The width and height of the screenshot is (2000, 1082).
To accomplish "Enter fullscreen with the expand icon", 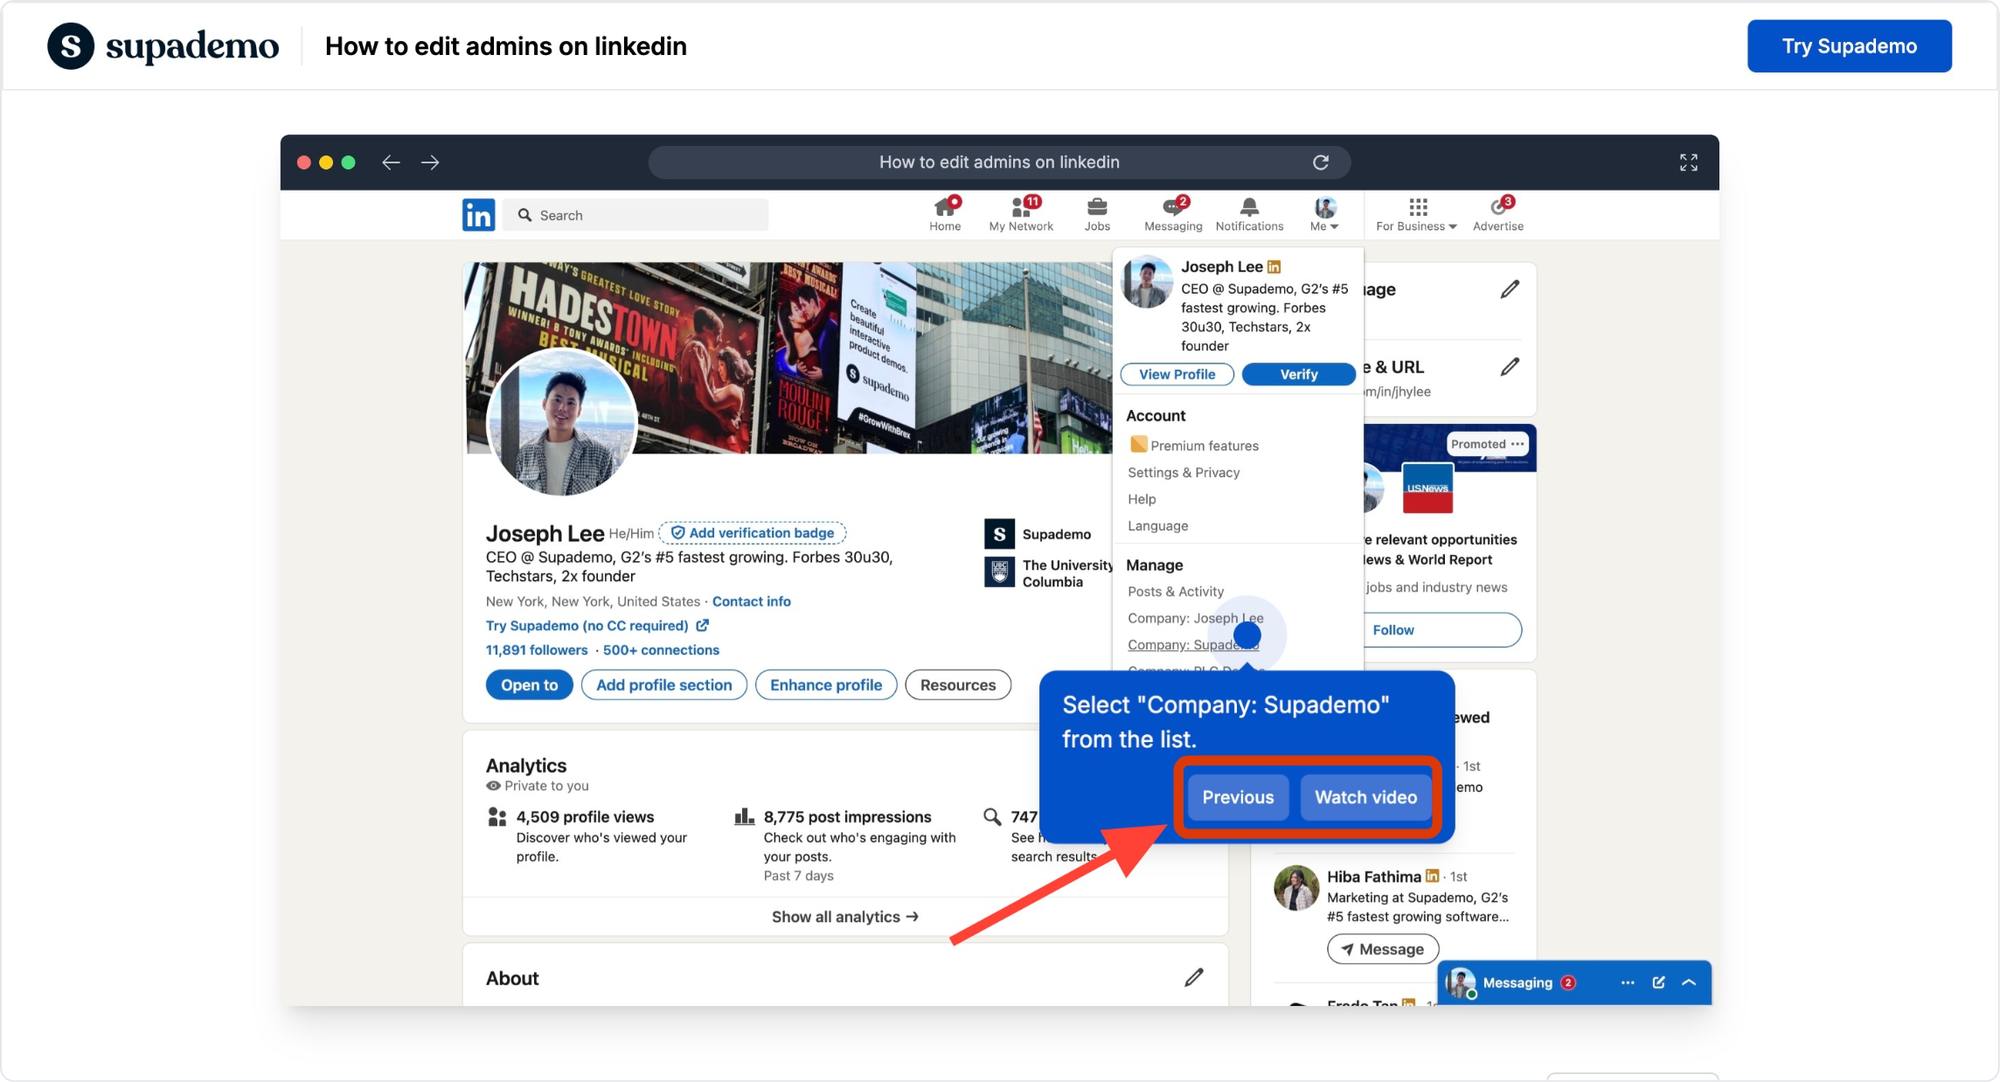I will point(1689,162).
